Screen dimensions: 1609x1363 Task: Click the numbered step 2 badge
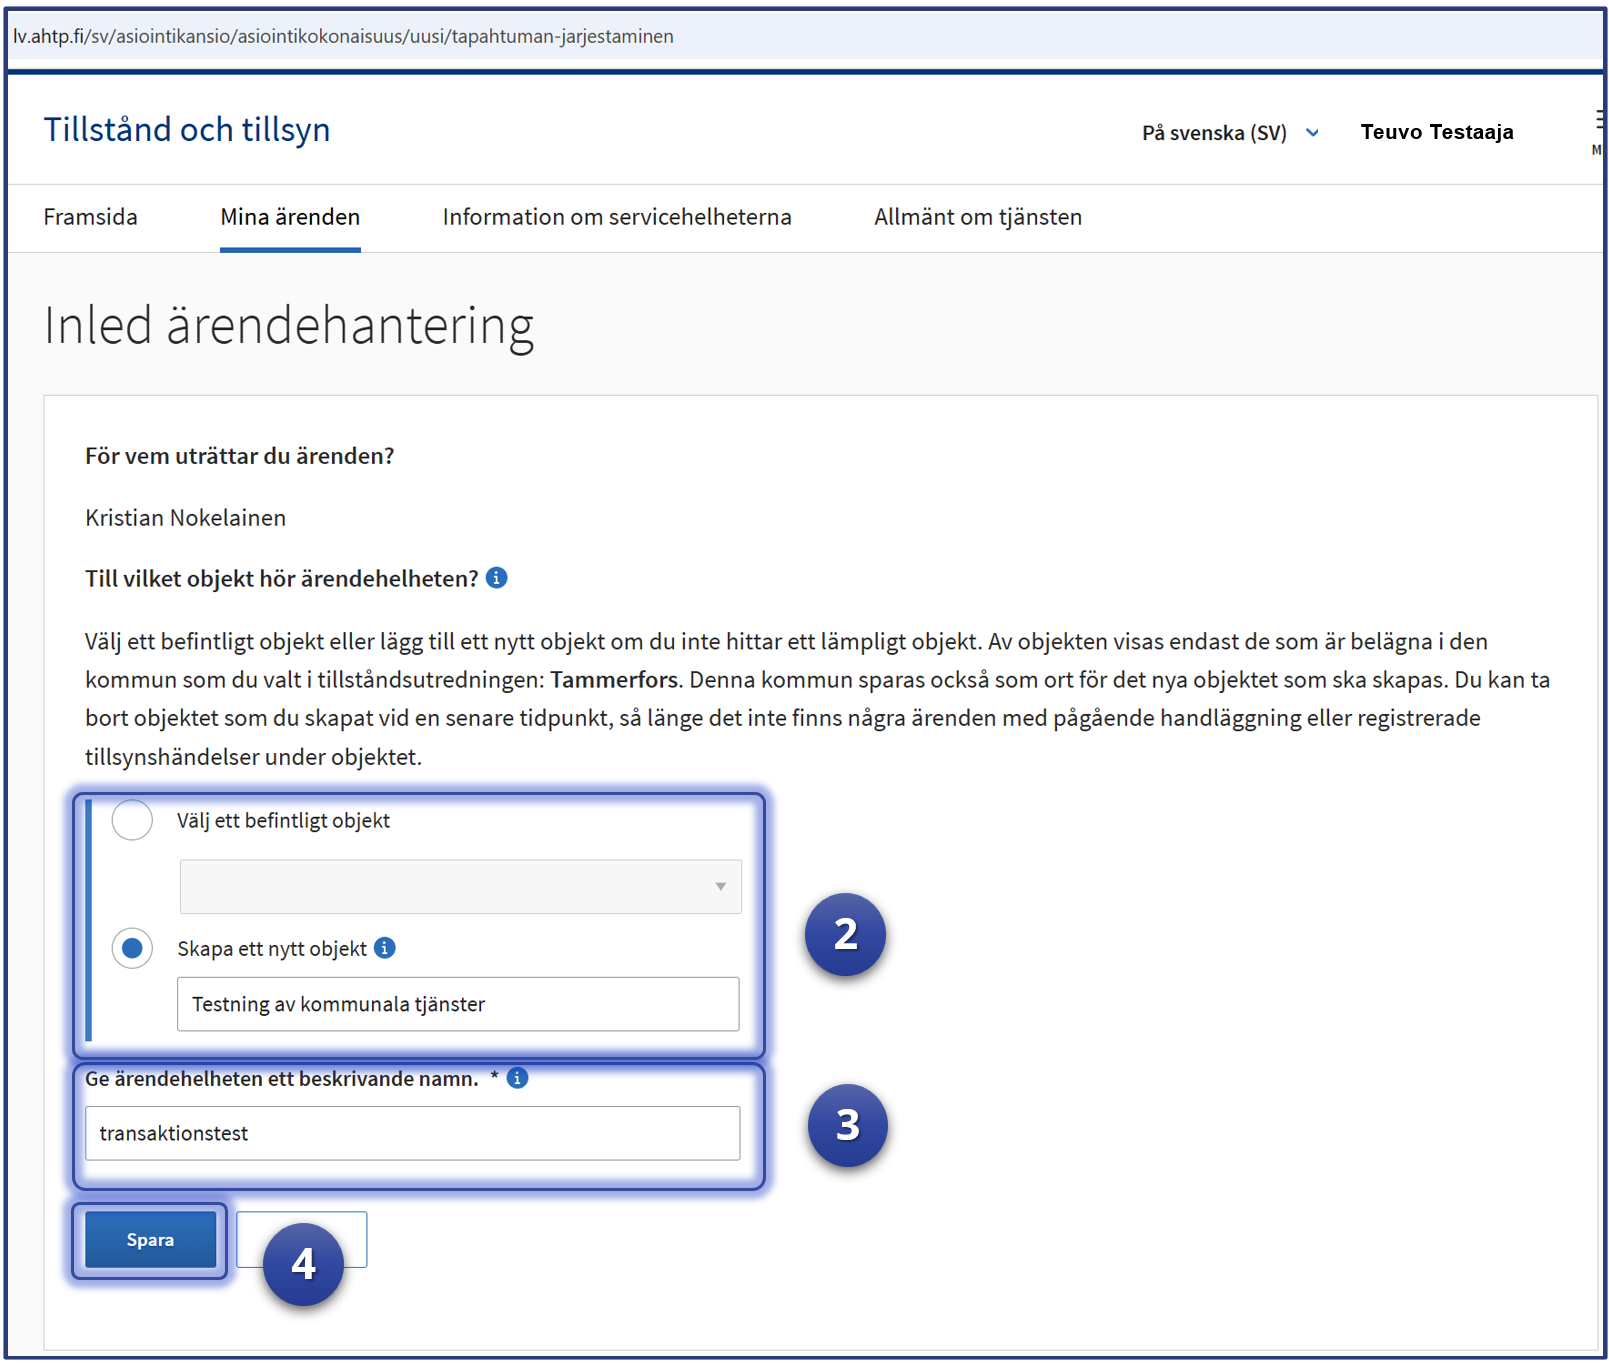[x=845, y=934]
